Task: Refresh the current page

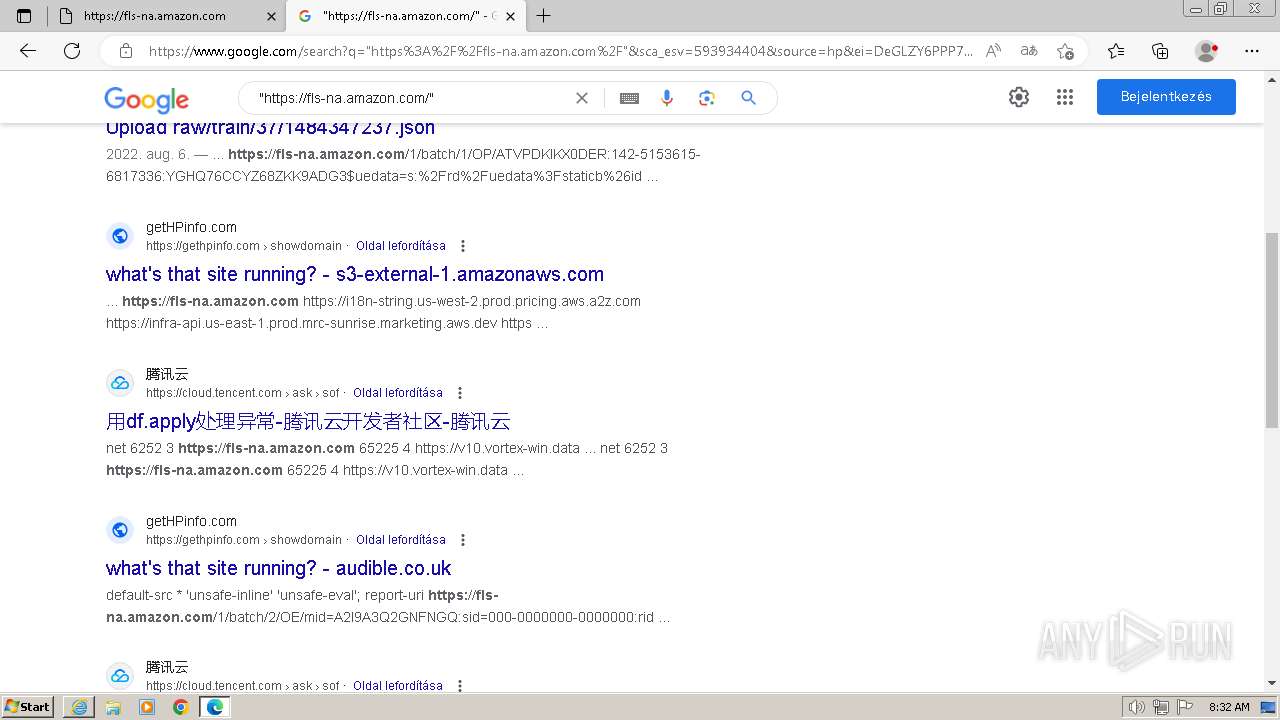Action: click(x=72, y=51)
